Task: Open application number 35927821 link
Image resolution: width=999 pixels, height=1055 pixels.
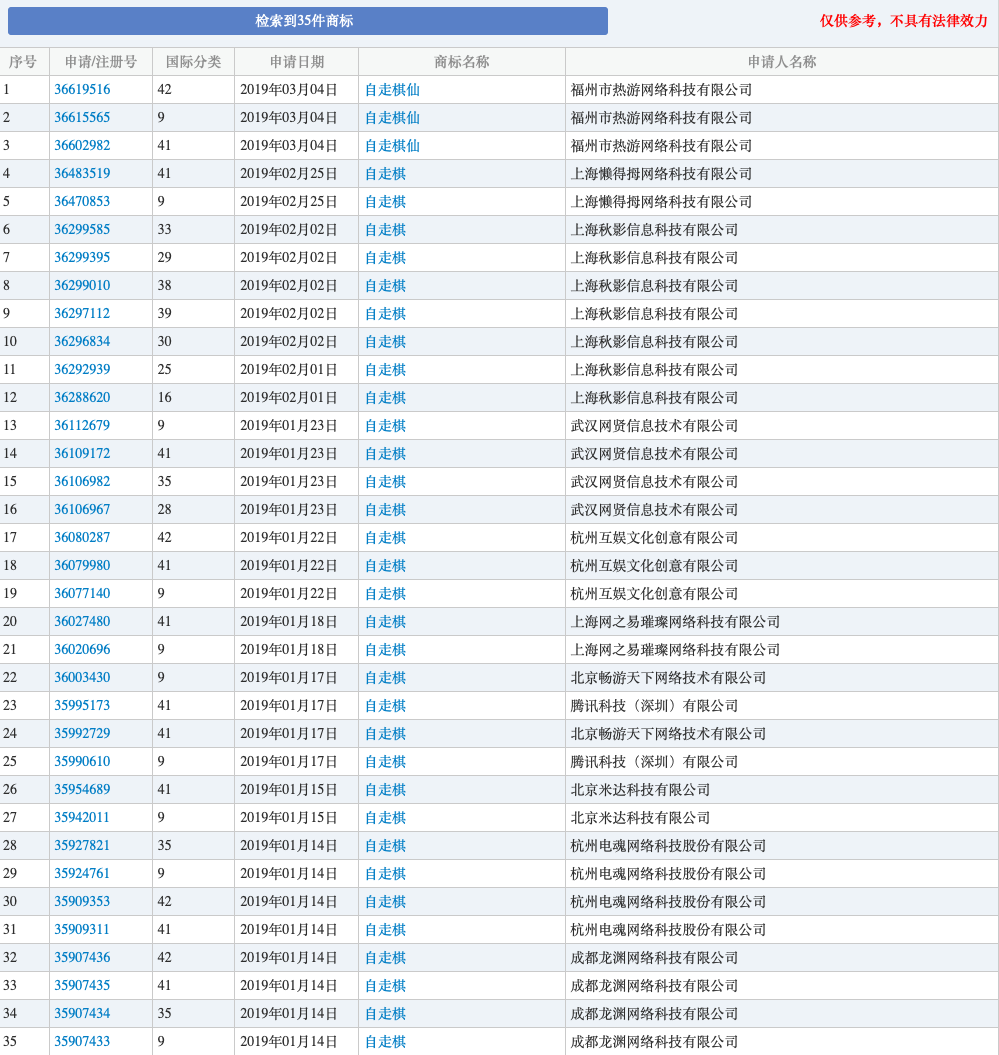Action: 82,846
